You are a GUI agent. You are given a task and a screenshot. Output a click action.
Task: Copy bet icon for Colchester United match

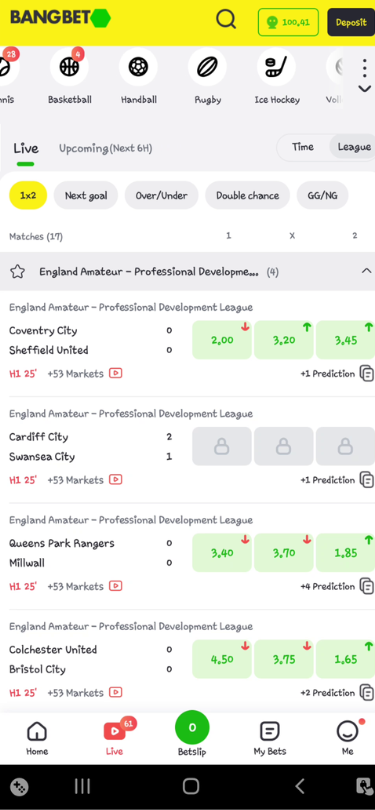(x=367, y=693)
